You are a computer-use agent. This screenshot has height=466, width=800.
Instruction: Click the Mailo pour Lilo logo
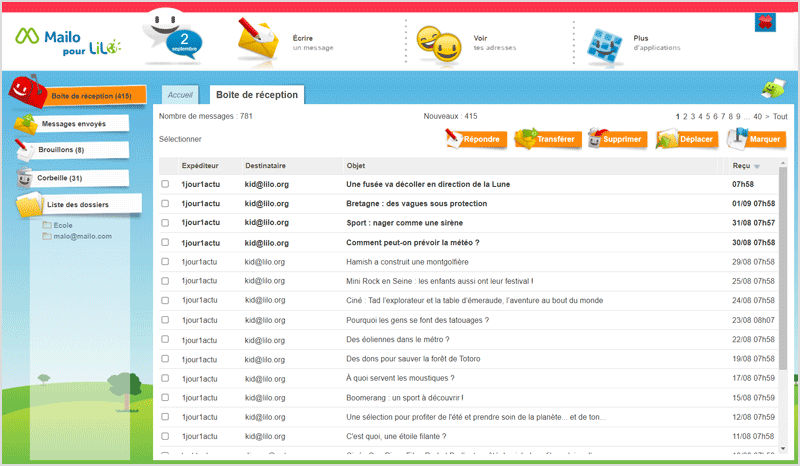(x=60, y=39)
